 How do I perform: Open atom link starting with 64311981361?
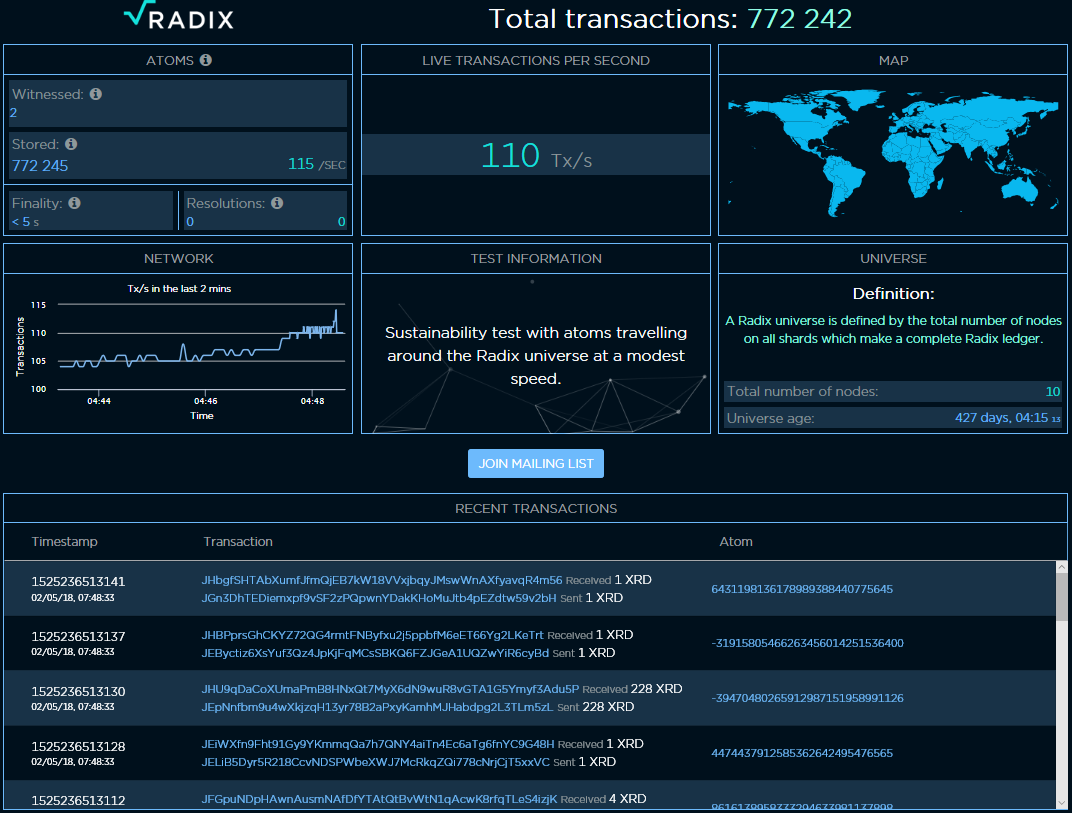coord(802,589)
